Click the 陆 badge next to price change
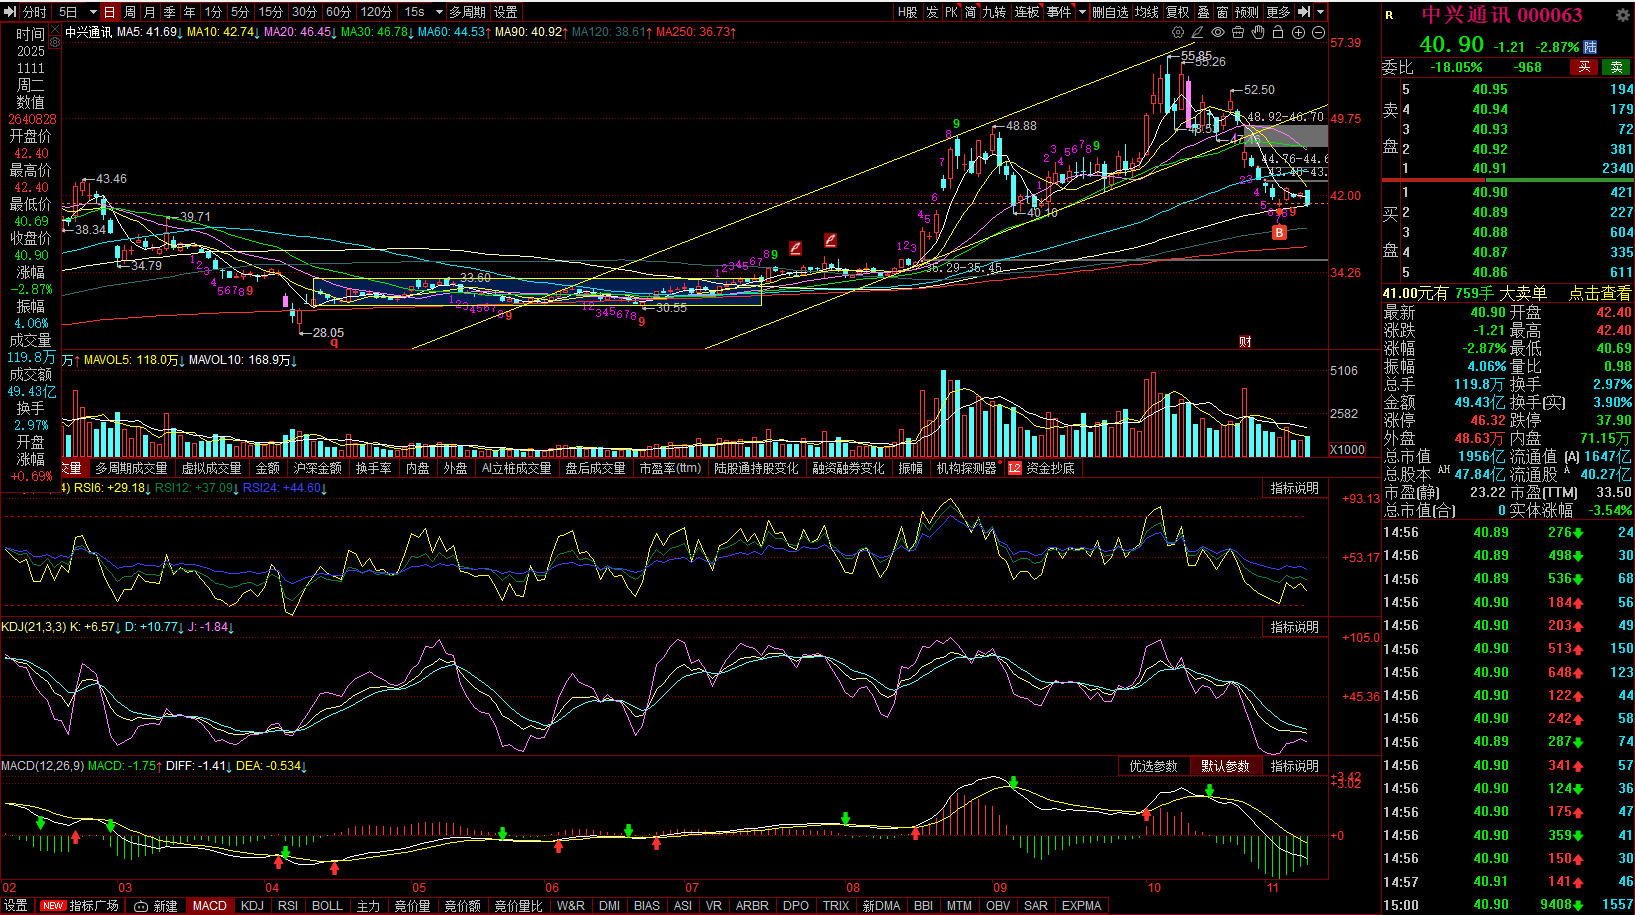Viewport: 1635px width, 915px height. point(1590,47)
